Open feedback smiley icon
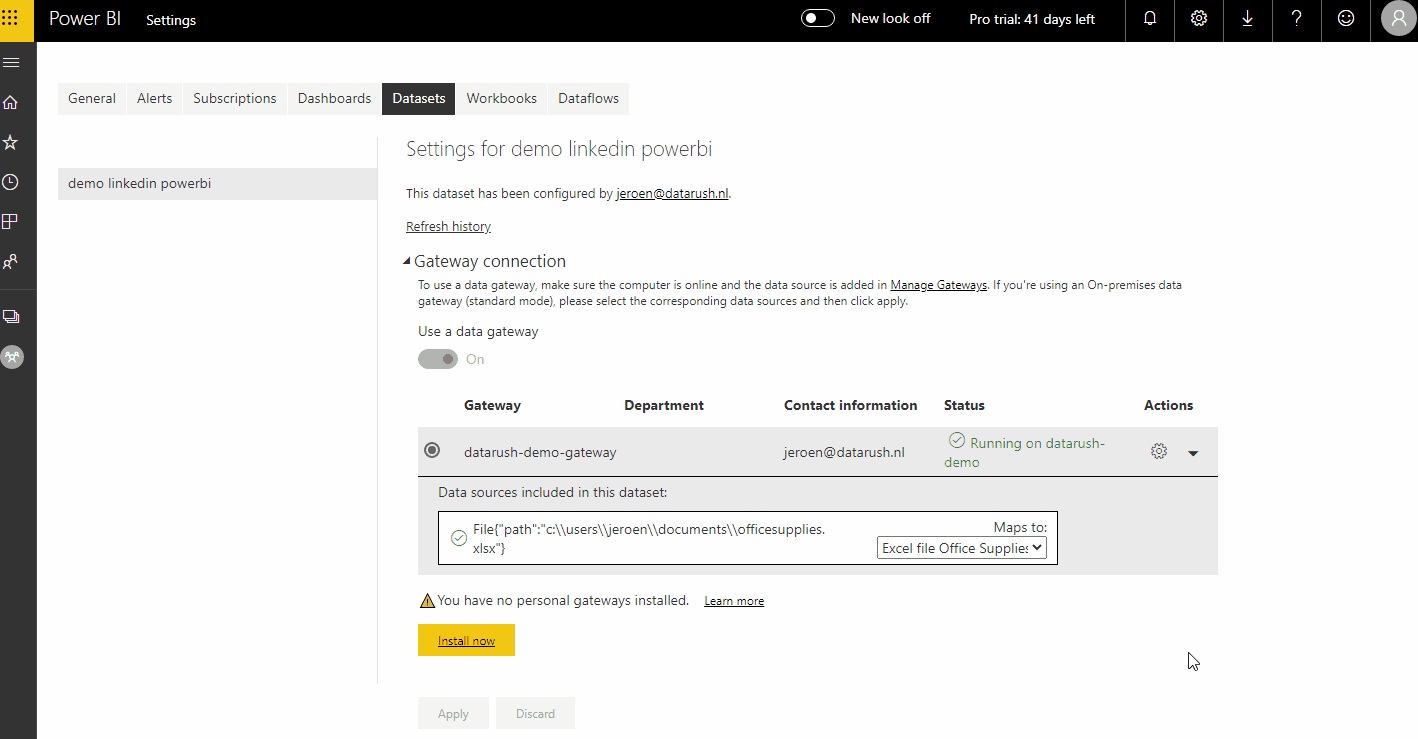The height and width of the screenshot is (739, 1418). tap(1346, 19)
